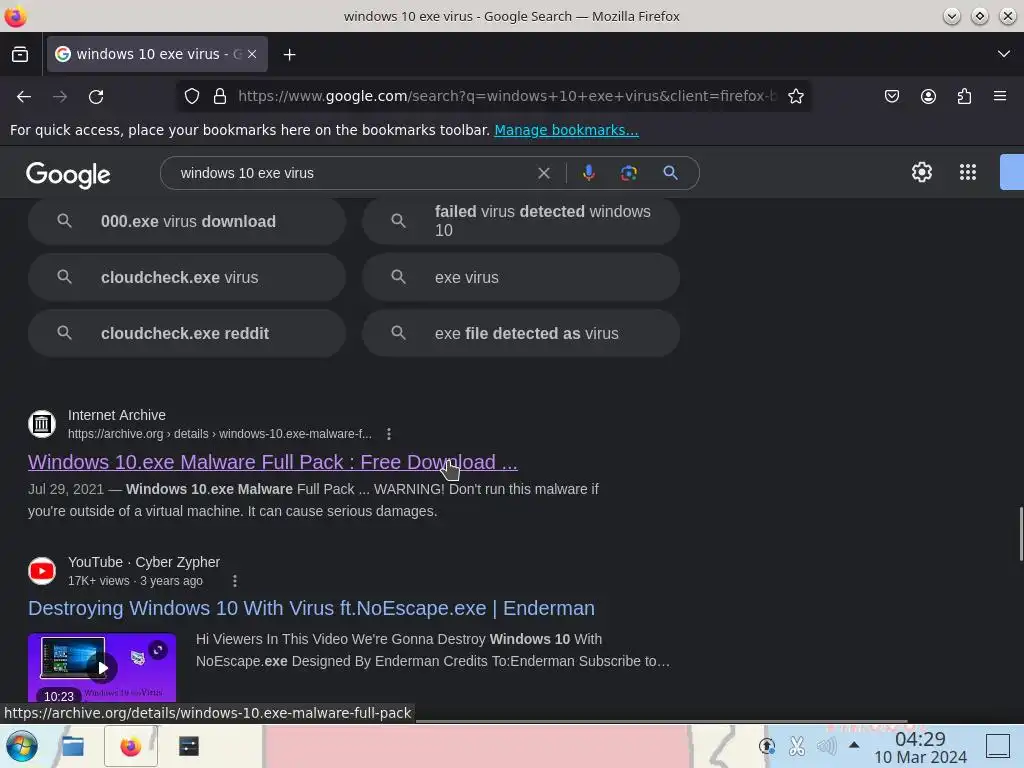Go back with the back arrow
Image resolution: width=1024 pixels, height=768 pixels.
coord(24,97)
